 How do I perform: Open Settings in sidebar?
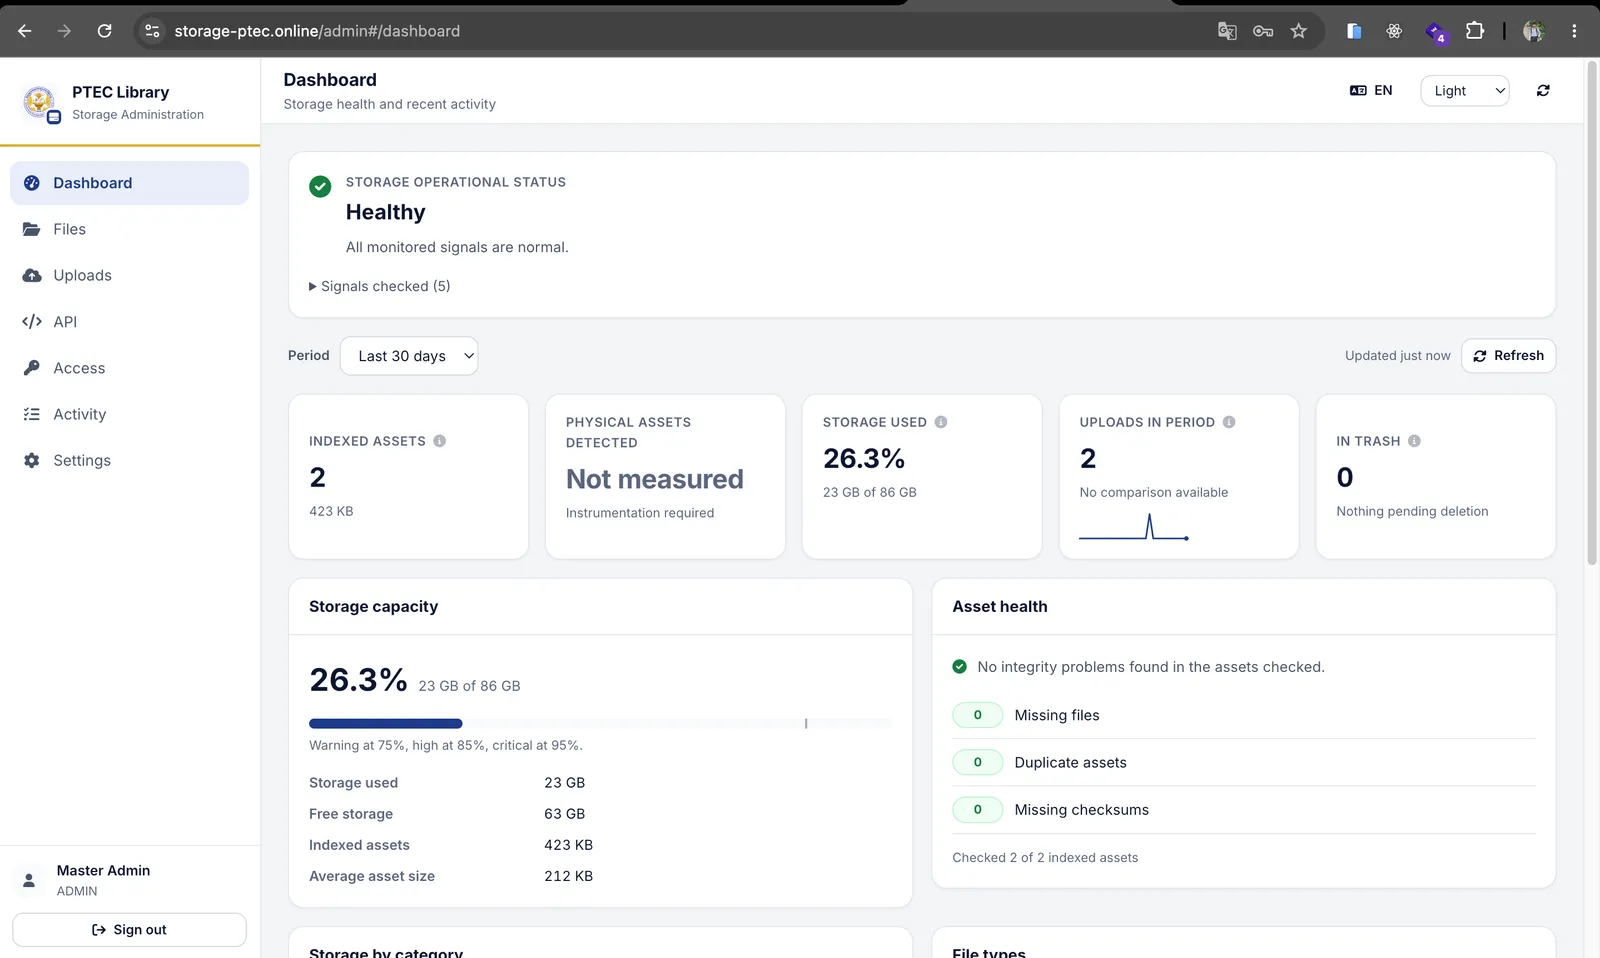pyautogui.click(x=130, y=460)
